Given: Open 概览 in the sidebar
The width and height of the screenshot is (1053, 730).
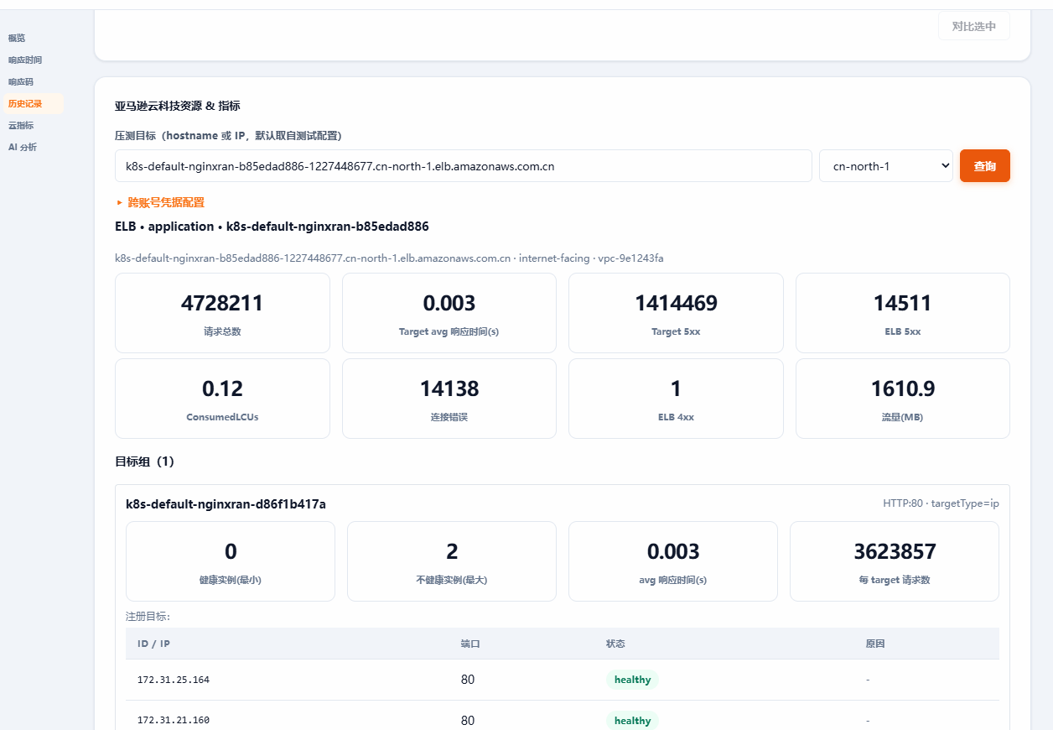Looking at the screenshot, I should (17, 38).
